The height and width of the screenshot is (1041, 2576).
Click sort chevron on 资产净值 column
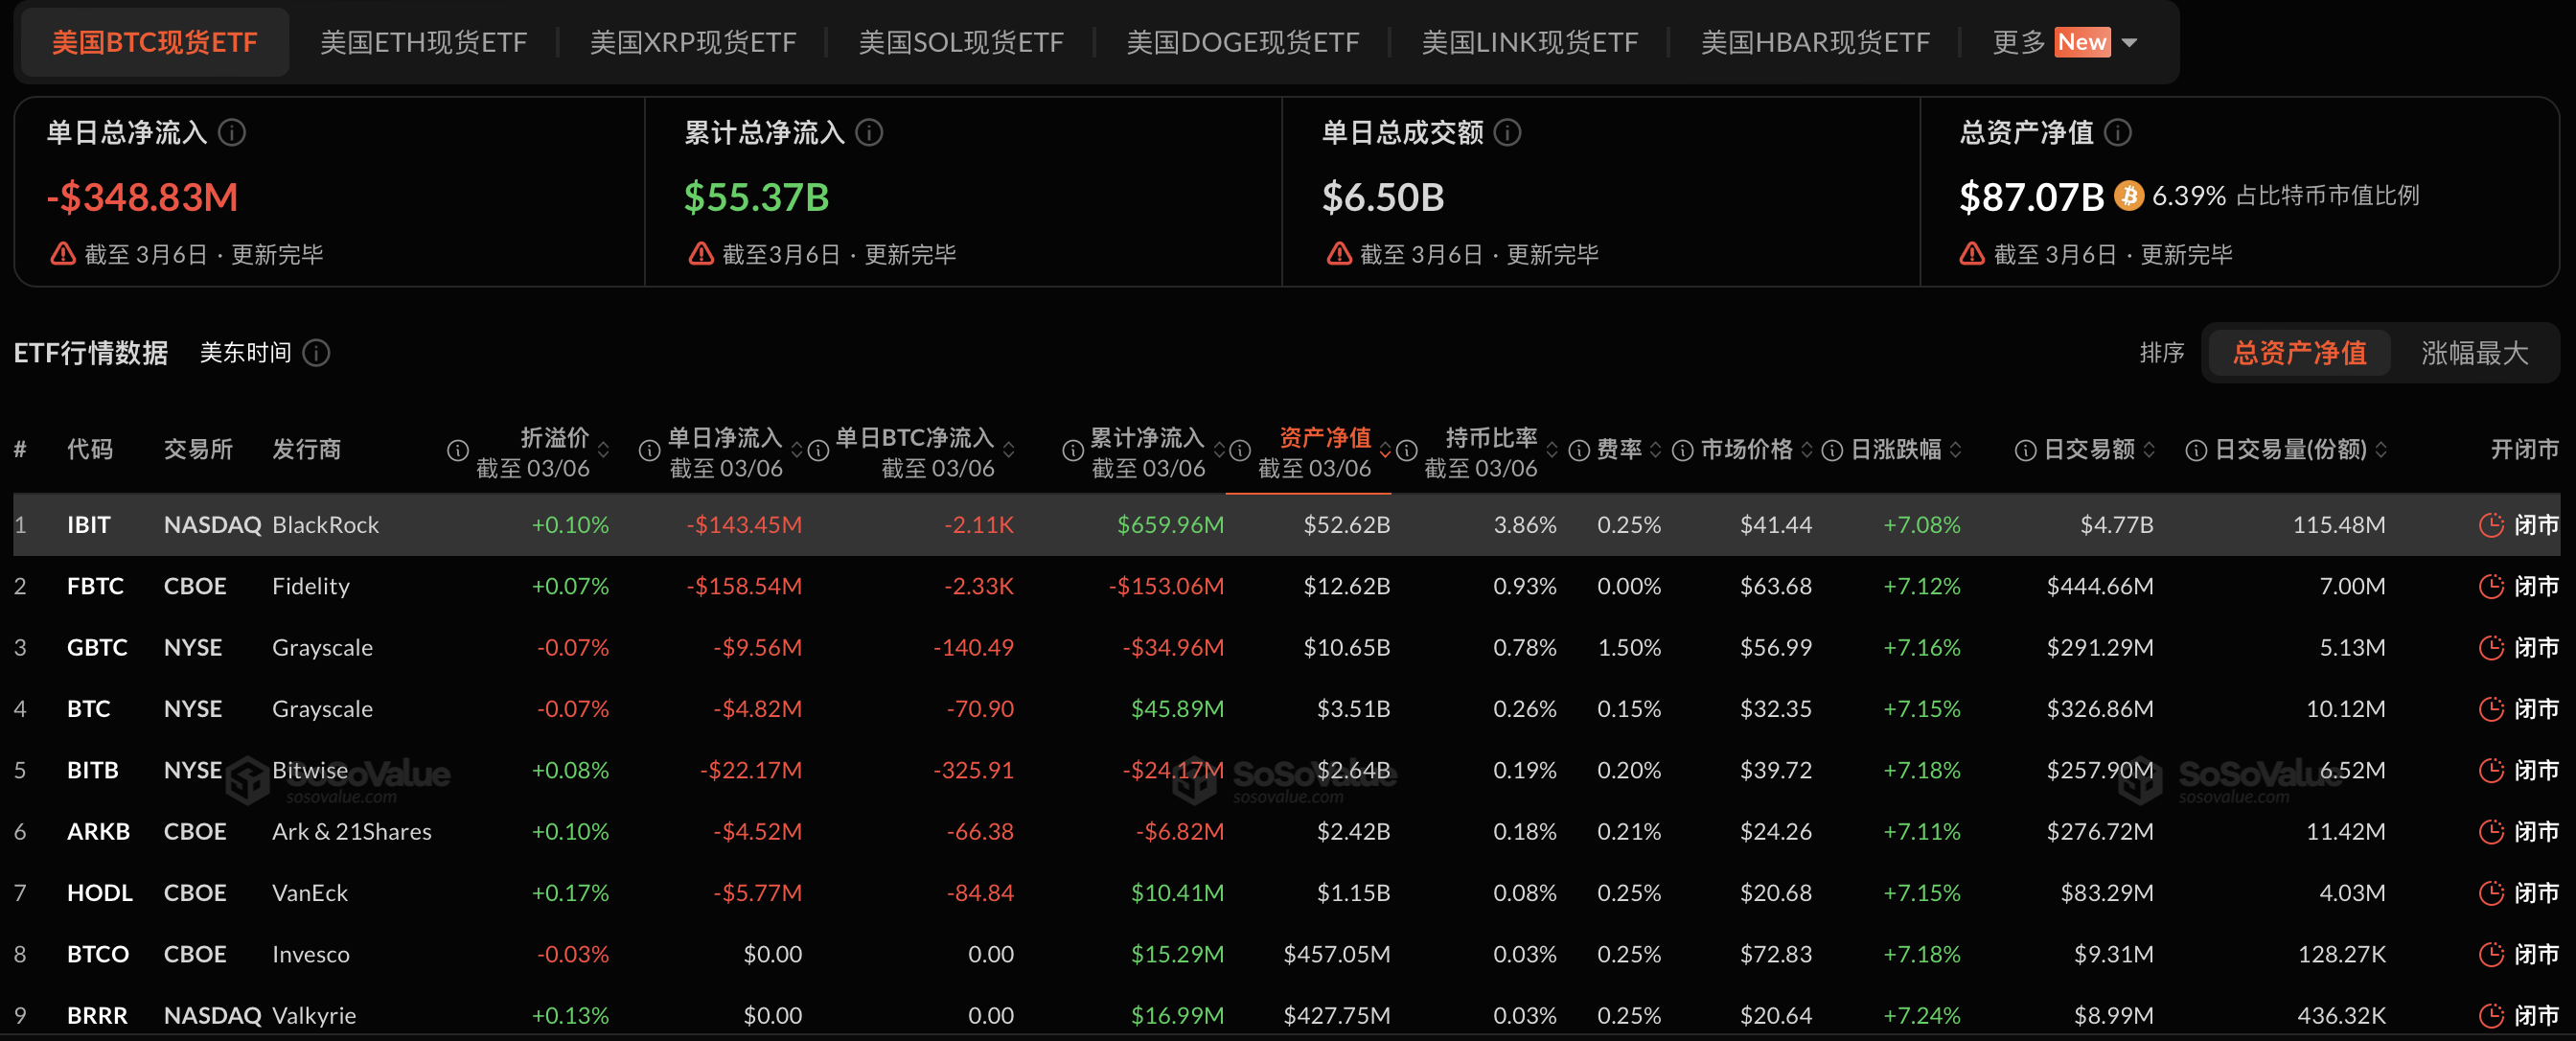pyautogui.click(x=1387, y=450)
